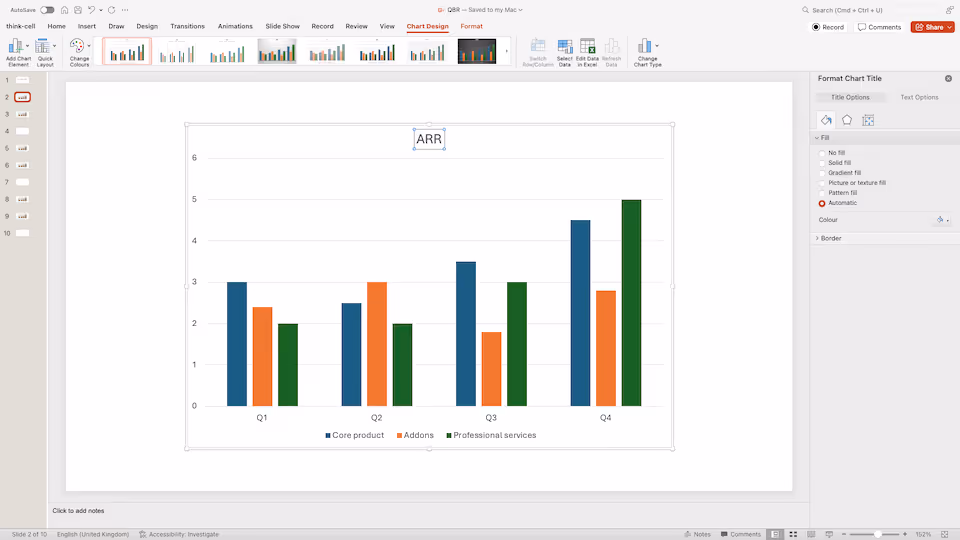The image size is (960, 540).
Task: Click the collaboration icon near search
Action: click(x=950, y=10)
